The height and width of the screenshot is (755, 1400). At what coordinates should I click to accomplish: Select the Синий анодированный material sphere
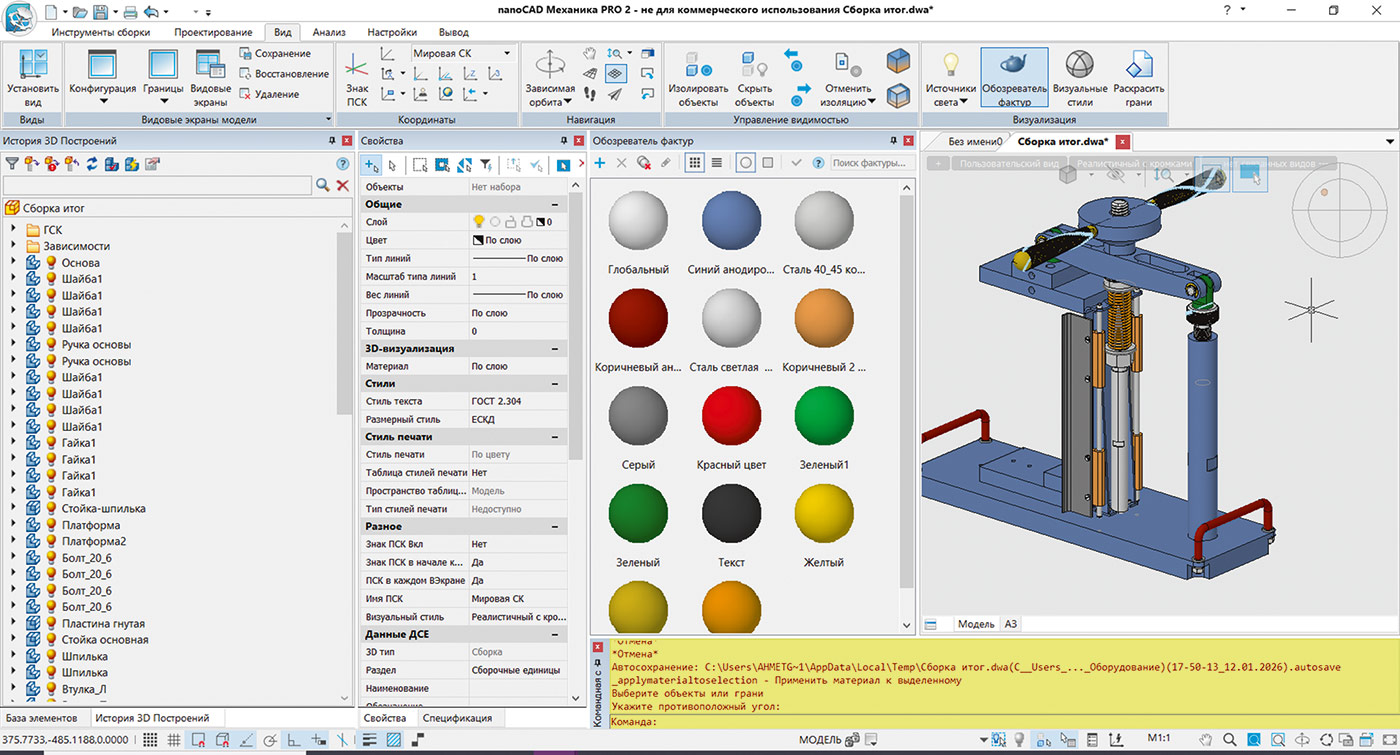pyautogui.click(x=732, y=221)
